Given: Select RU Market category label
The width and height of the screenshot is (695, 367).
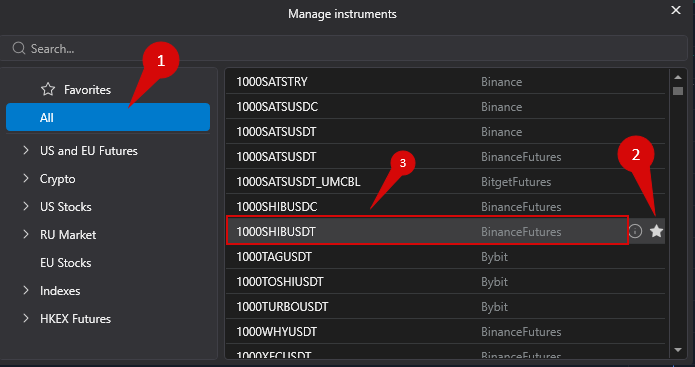Looking at the screenshot, I should [68, 234].
